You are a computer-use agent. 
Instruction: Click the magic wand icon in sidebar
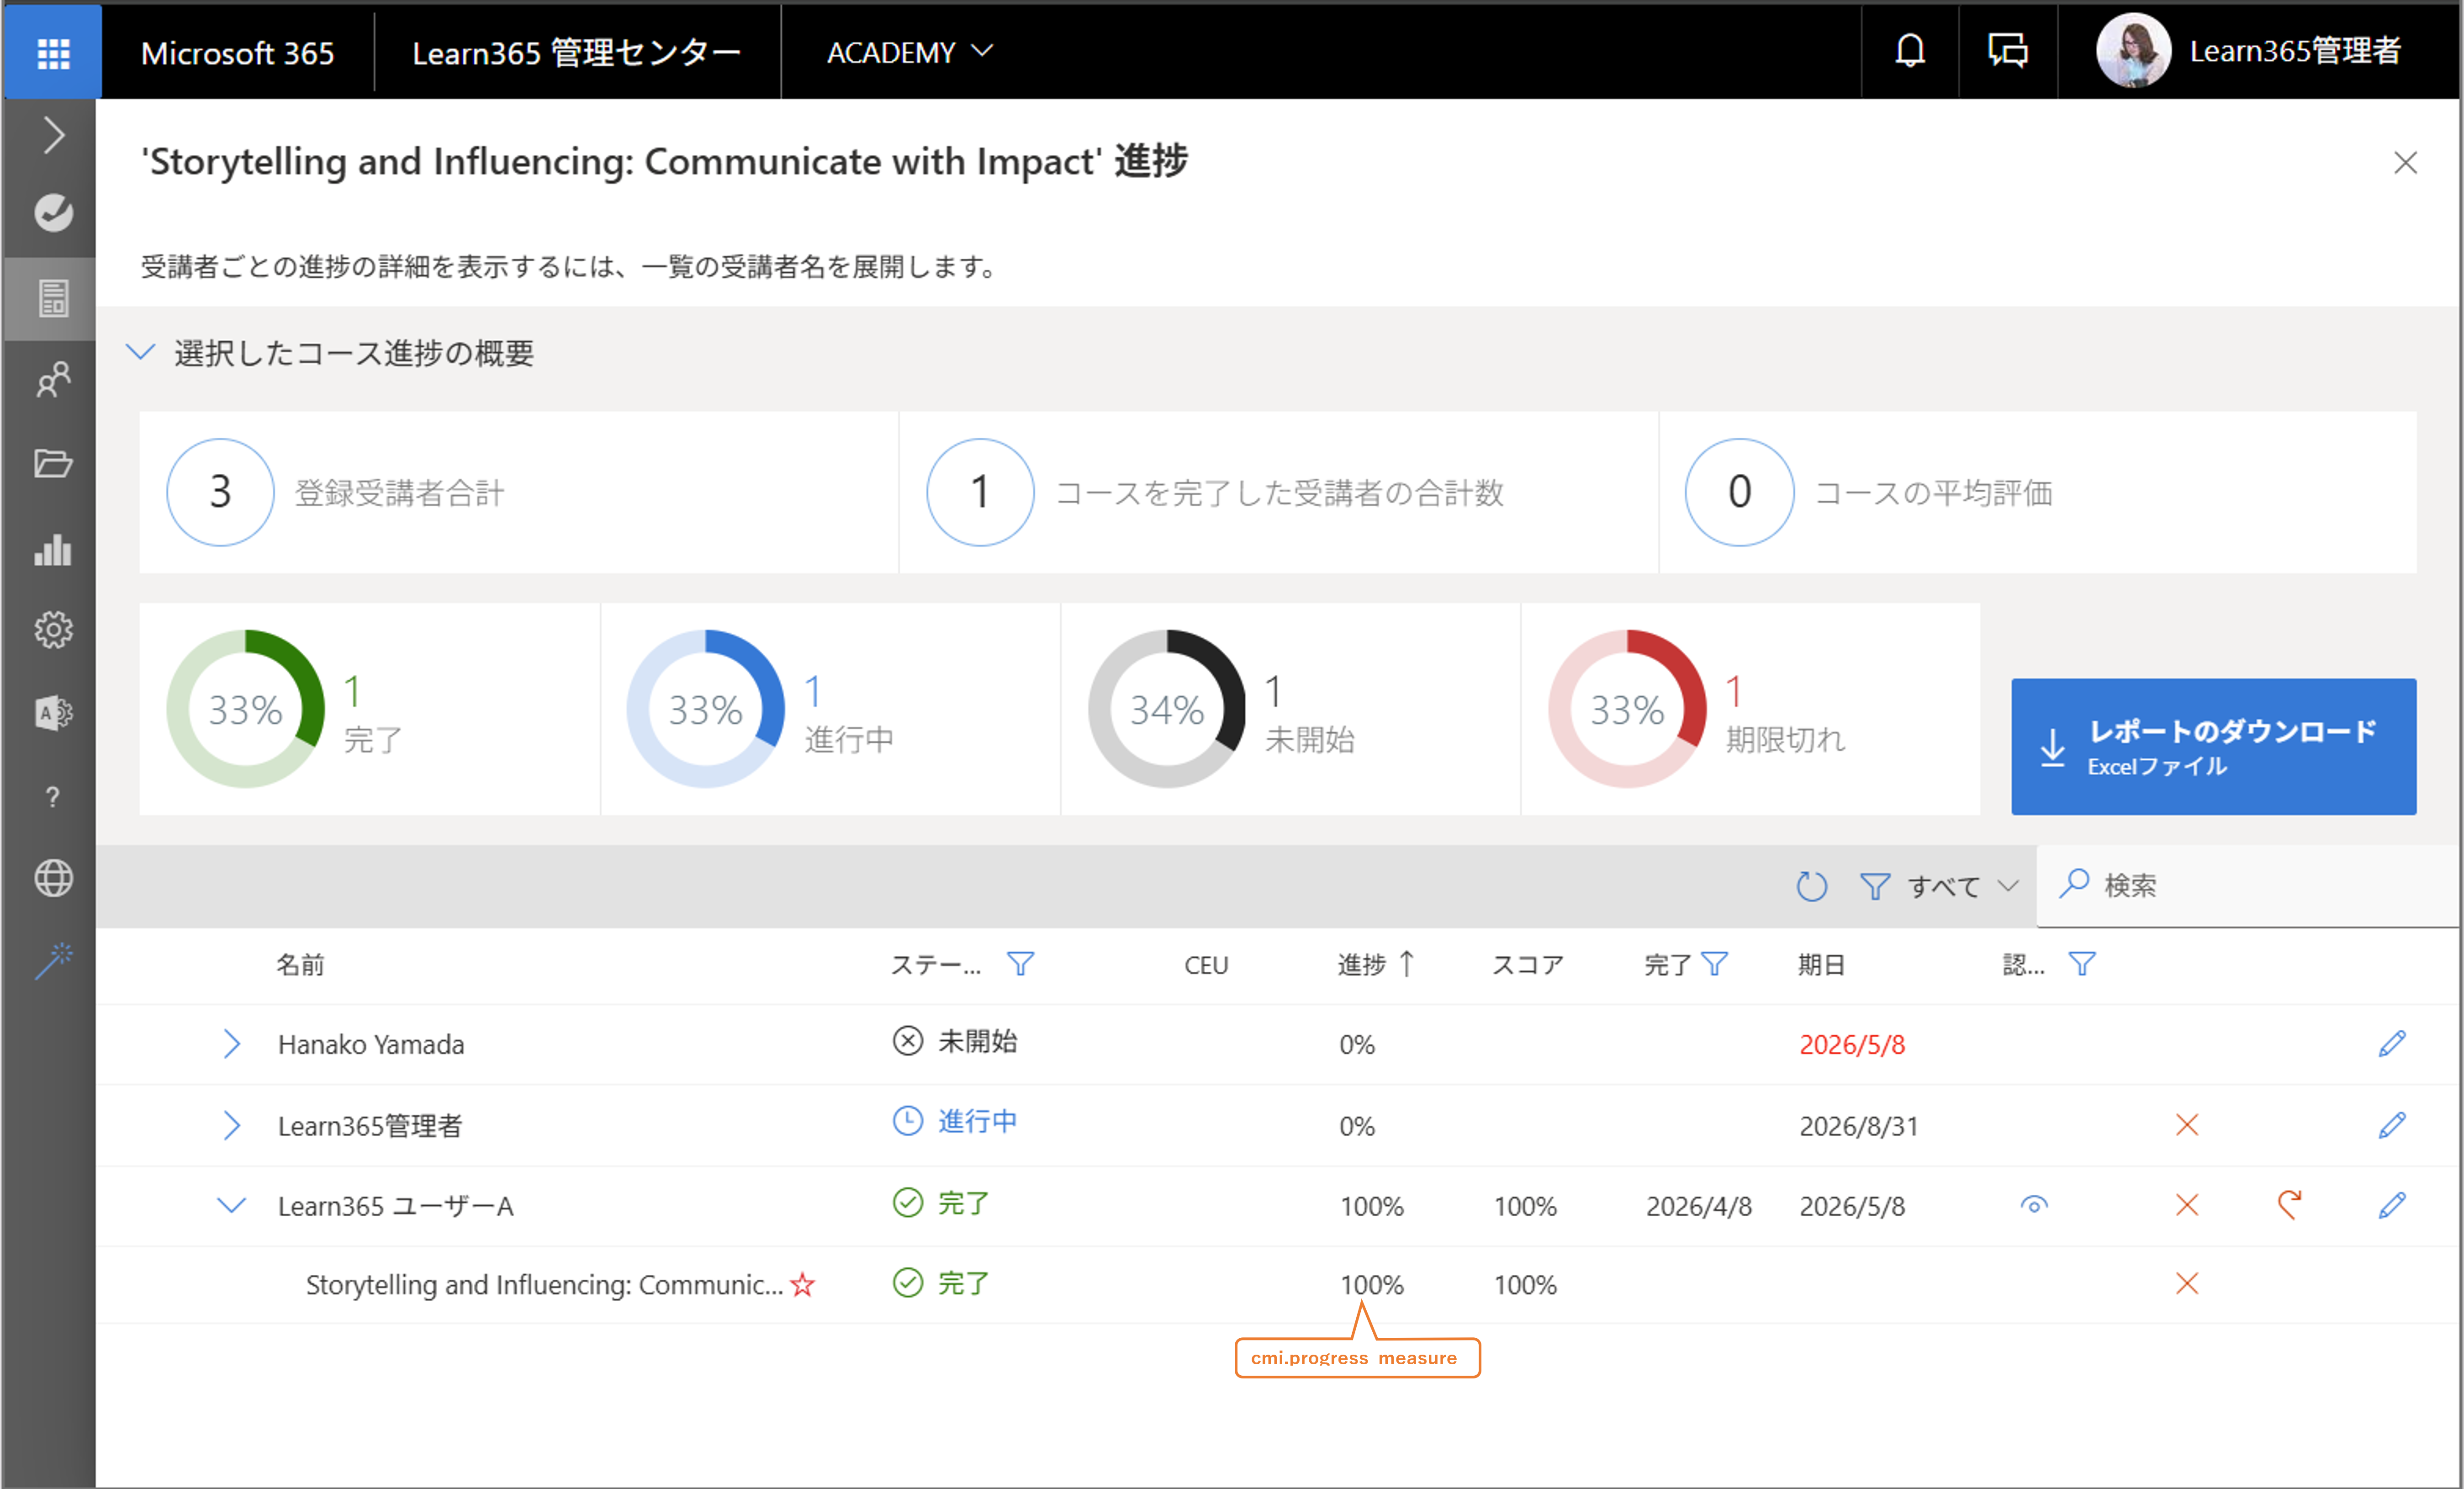[x=53, y=961]
